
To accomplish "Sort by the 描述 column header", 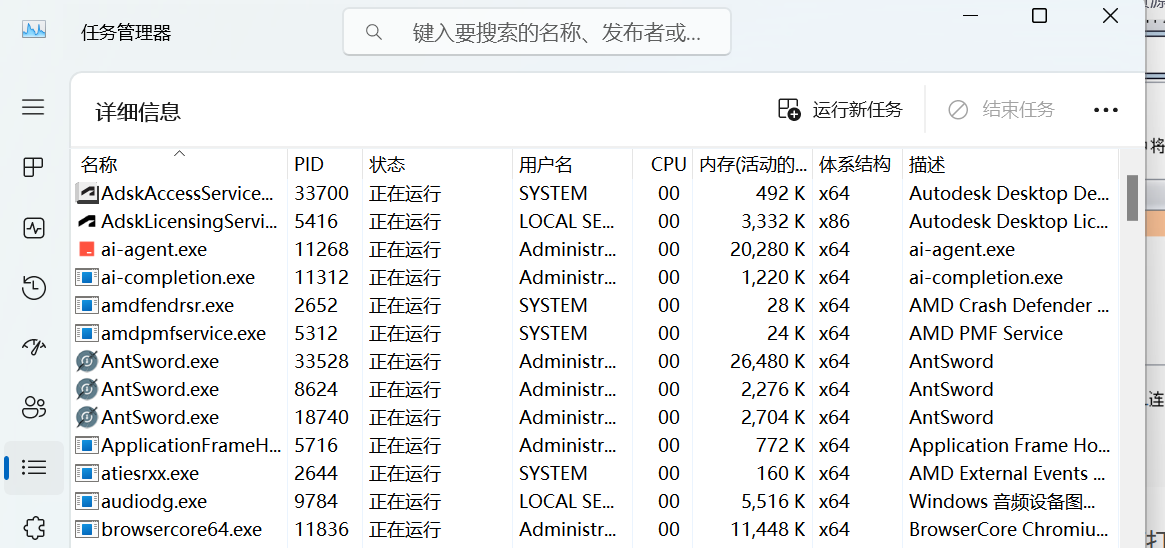I will [1010, 164].
